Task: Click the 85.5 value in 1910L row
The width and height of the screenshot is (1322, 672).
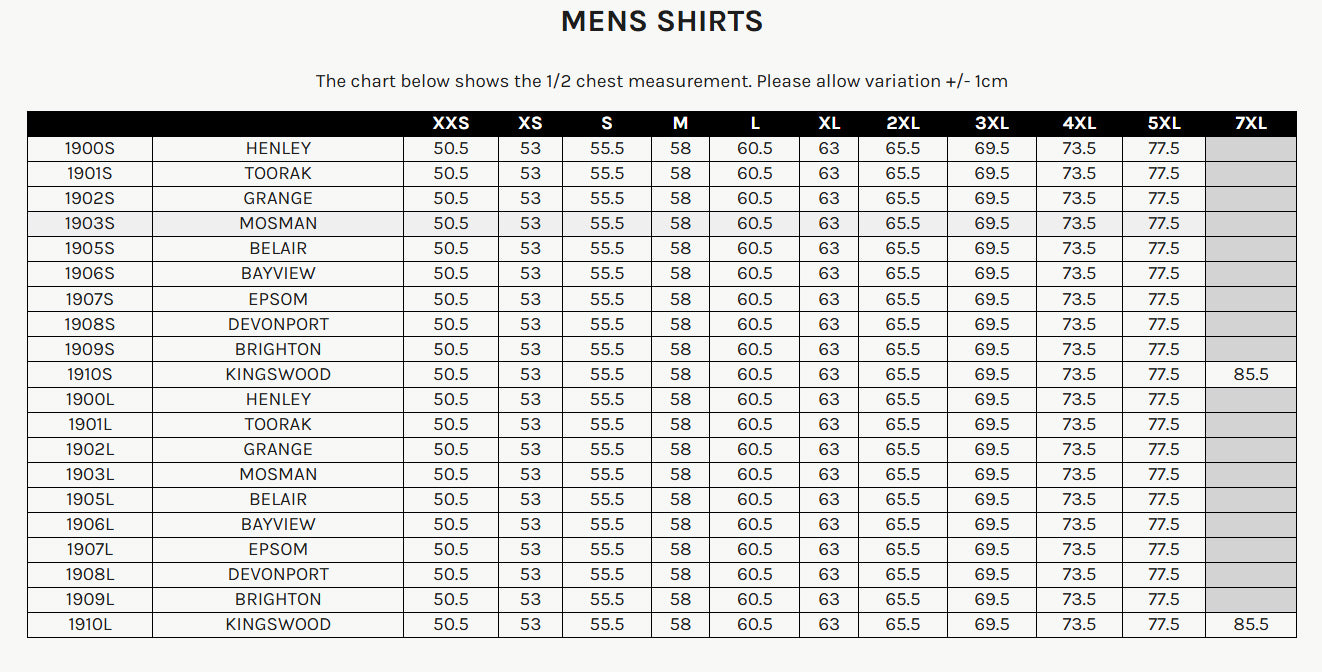Action: tap(1250, 624)
